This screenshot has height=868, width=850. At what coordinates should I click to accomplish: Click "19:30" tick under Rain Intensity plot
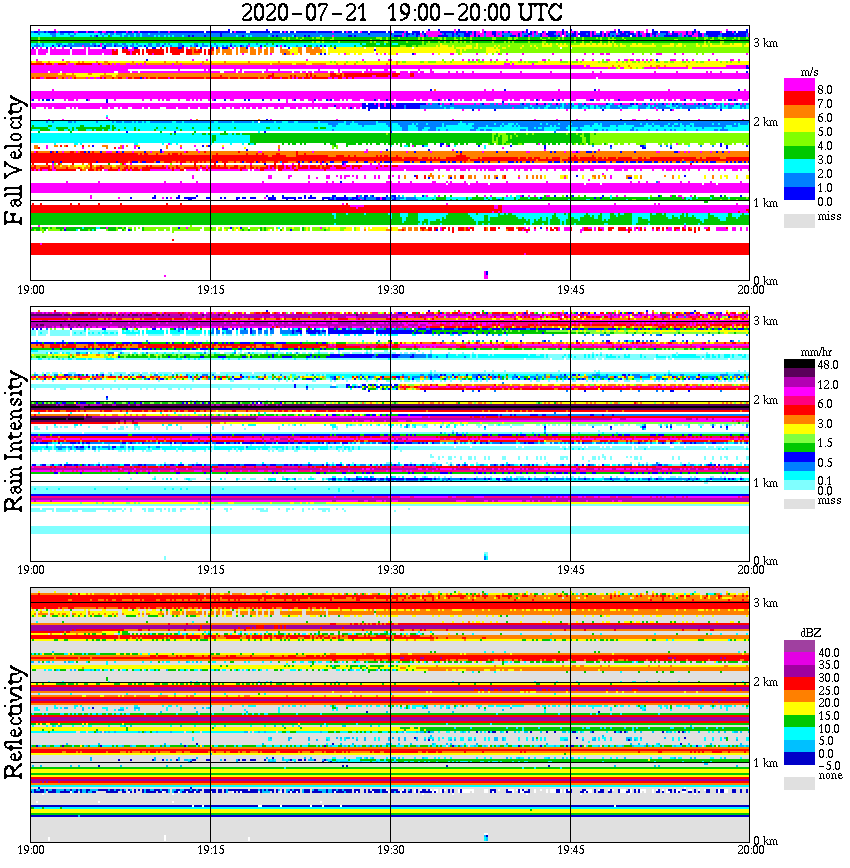coord(391,570)
